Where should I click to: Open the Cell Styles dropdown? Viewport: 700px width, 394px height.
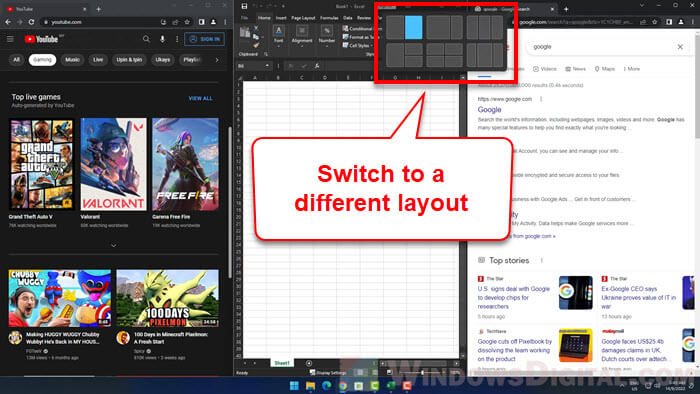[x=357, y=46]
